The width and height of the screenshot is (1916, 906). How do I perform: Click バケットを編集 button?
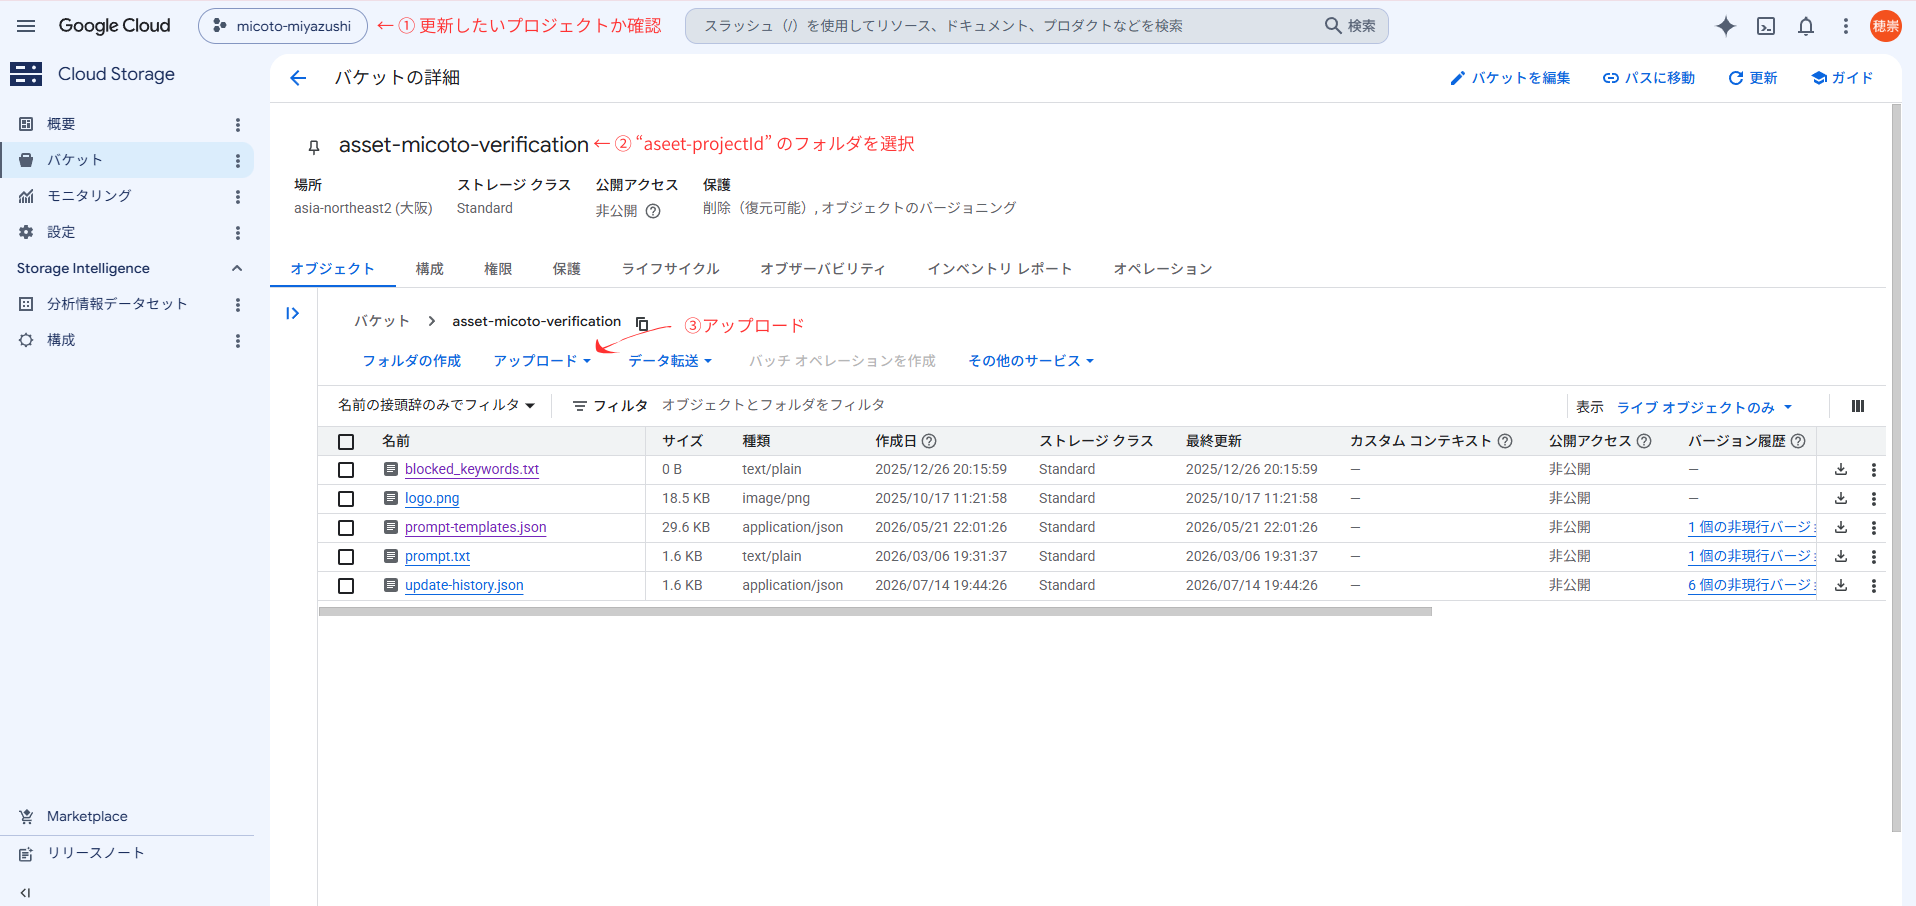(x=1510, y=78)
